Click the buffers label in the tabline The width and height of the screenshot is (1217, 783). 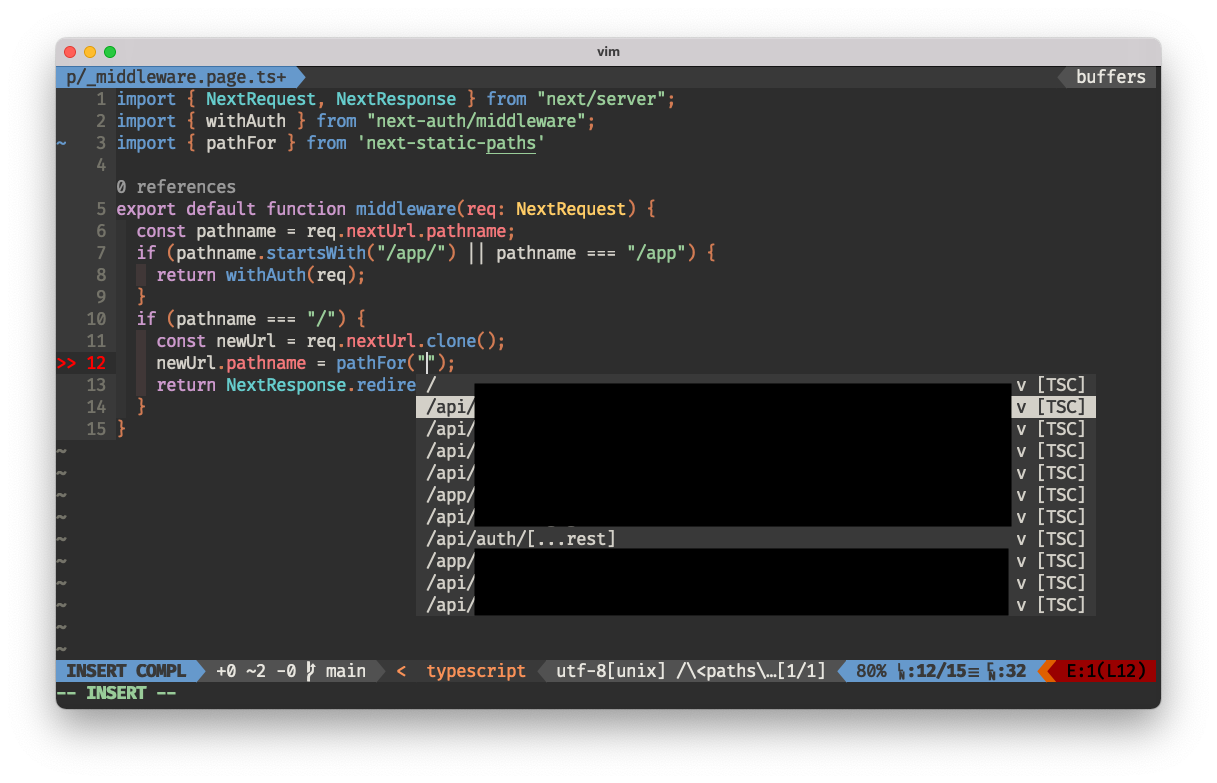tap(1110, 77)
